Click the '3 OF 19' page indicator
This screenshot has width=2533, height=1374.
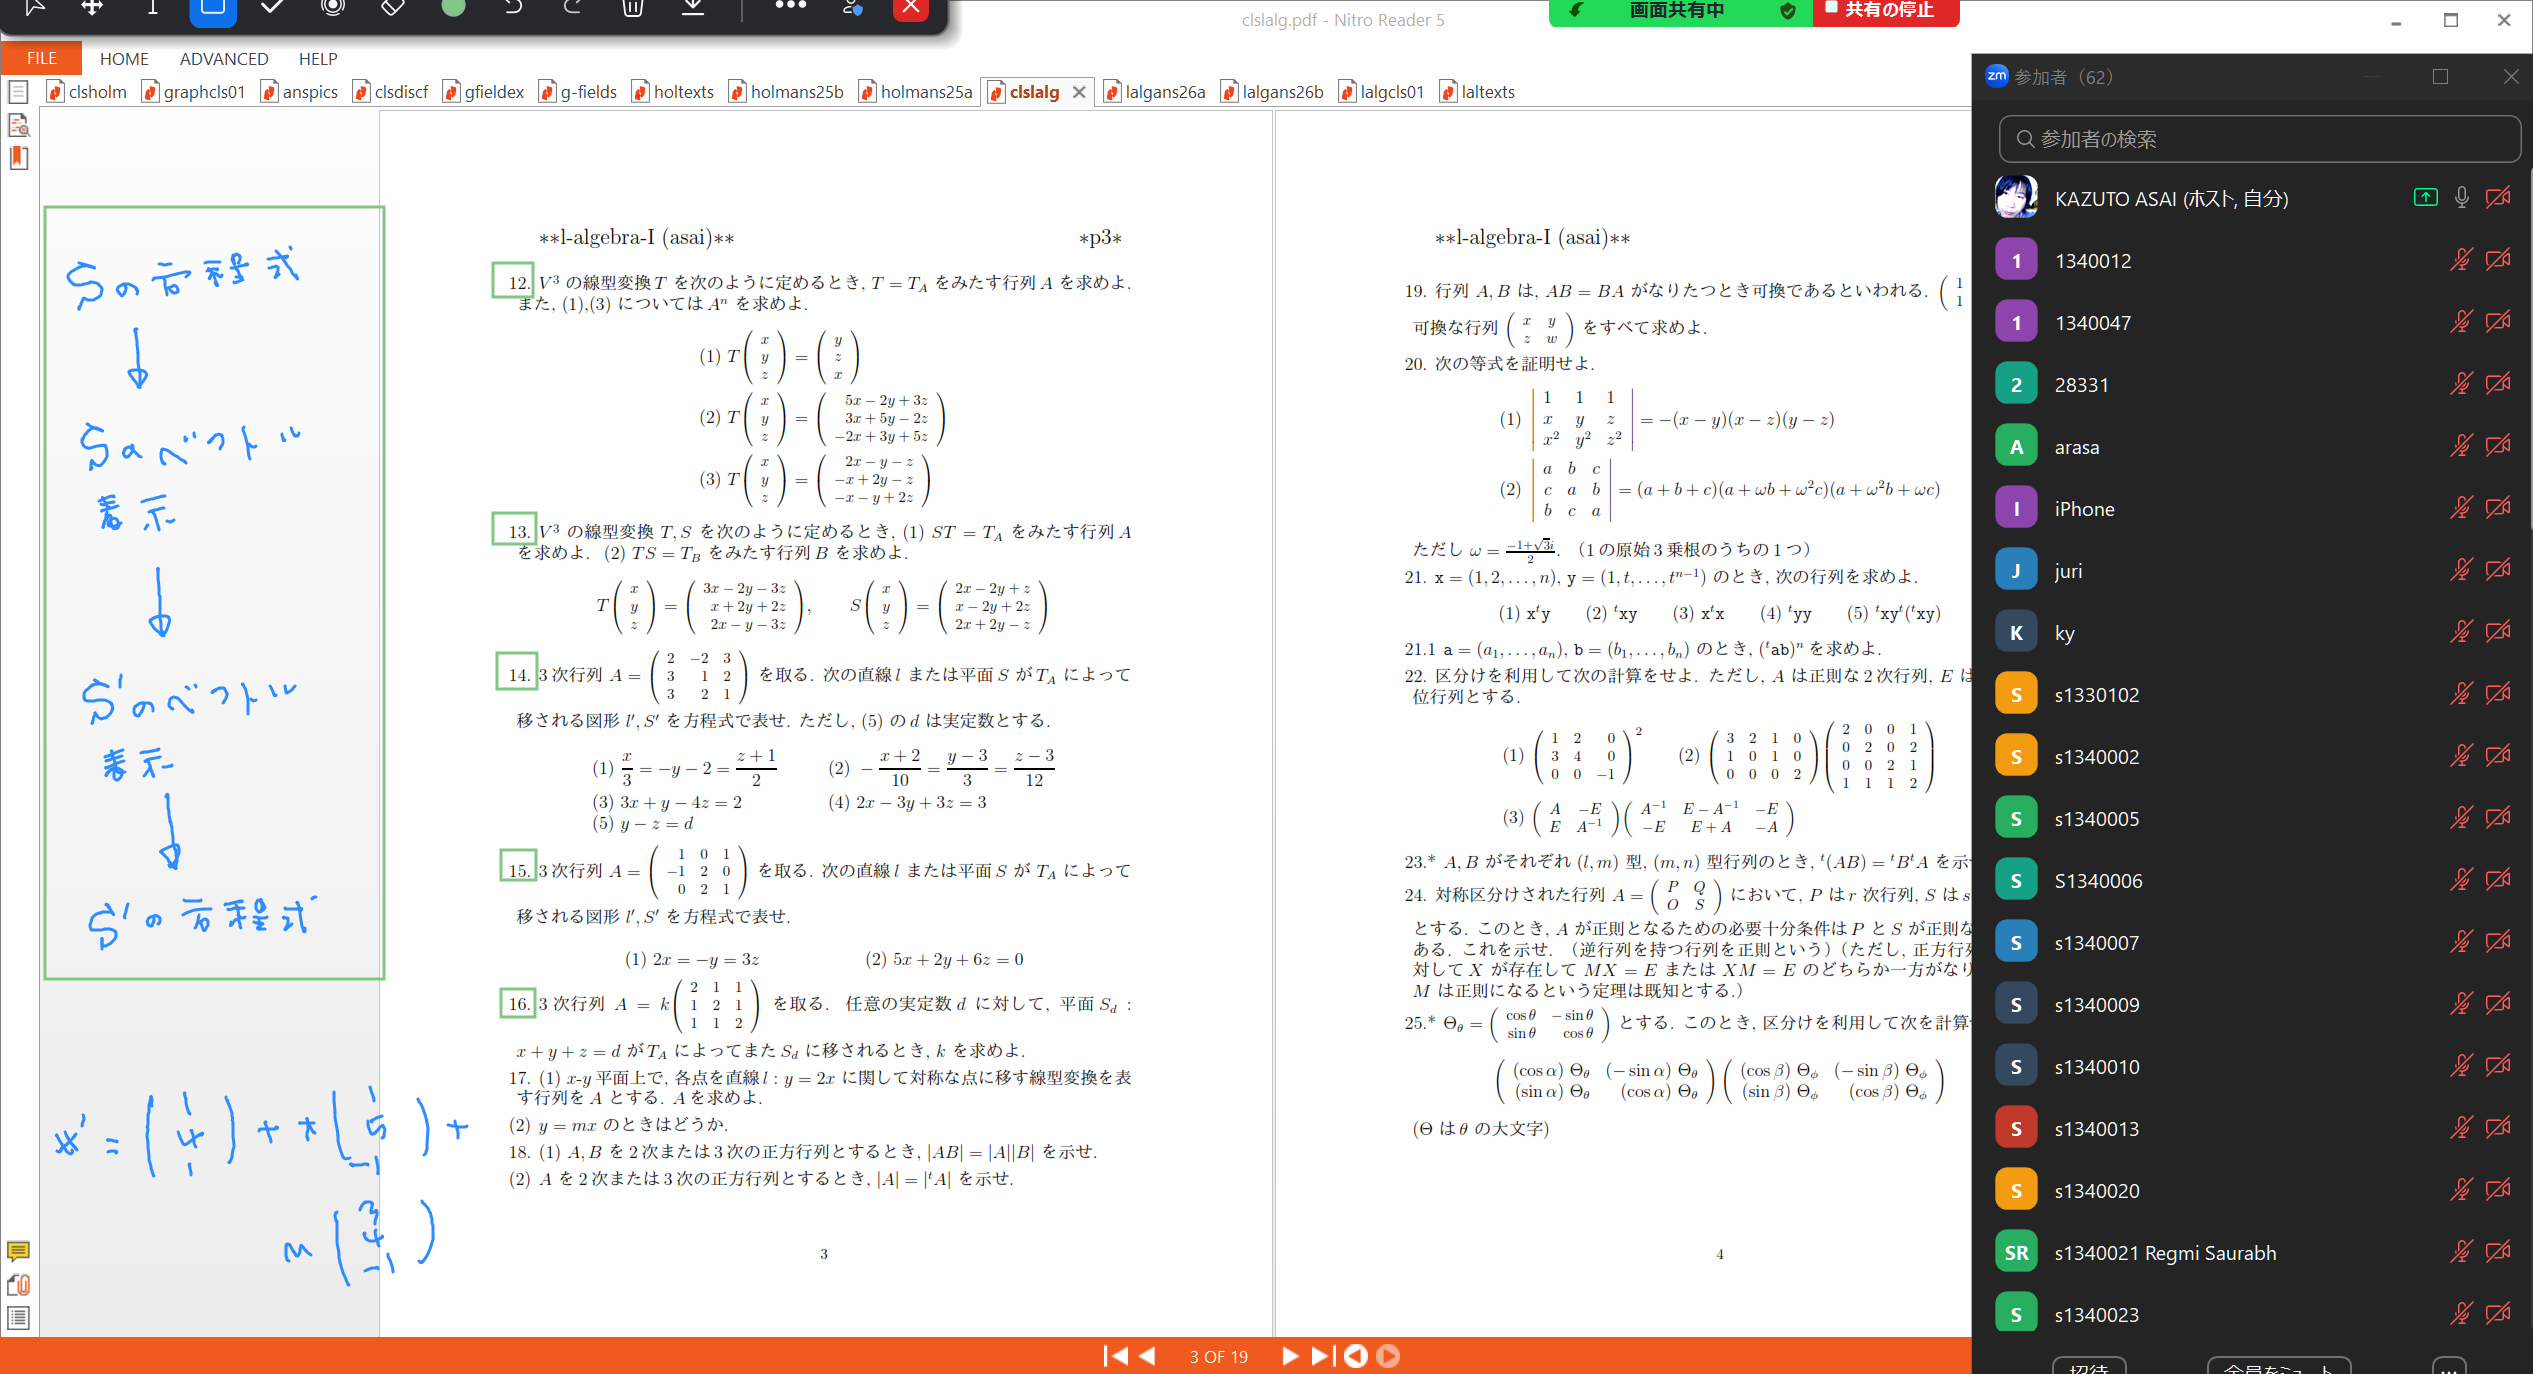point(1219,1357)
